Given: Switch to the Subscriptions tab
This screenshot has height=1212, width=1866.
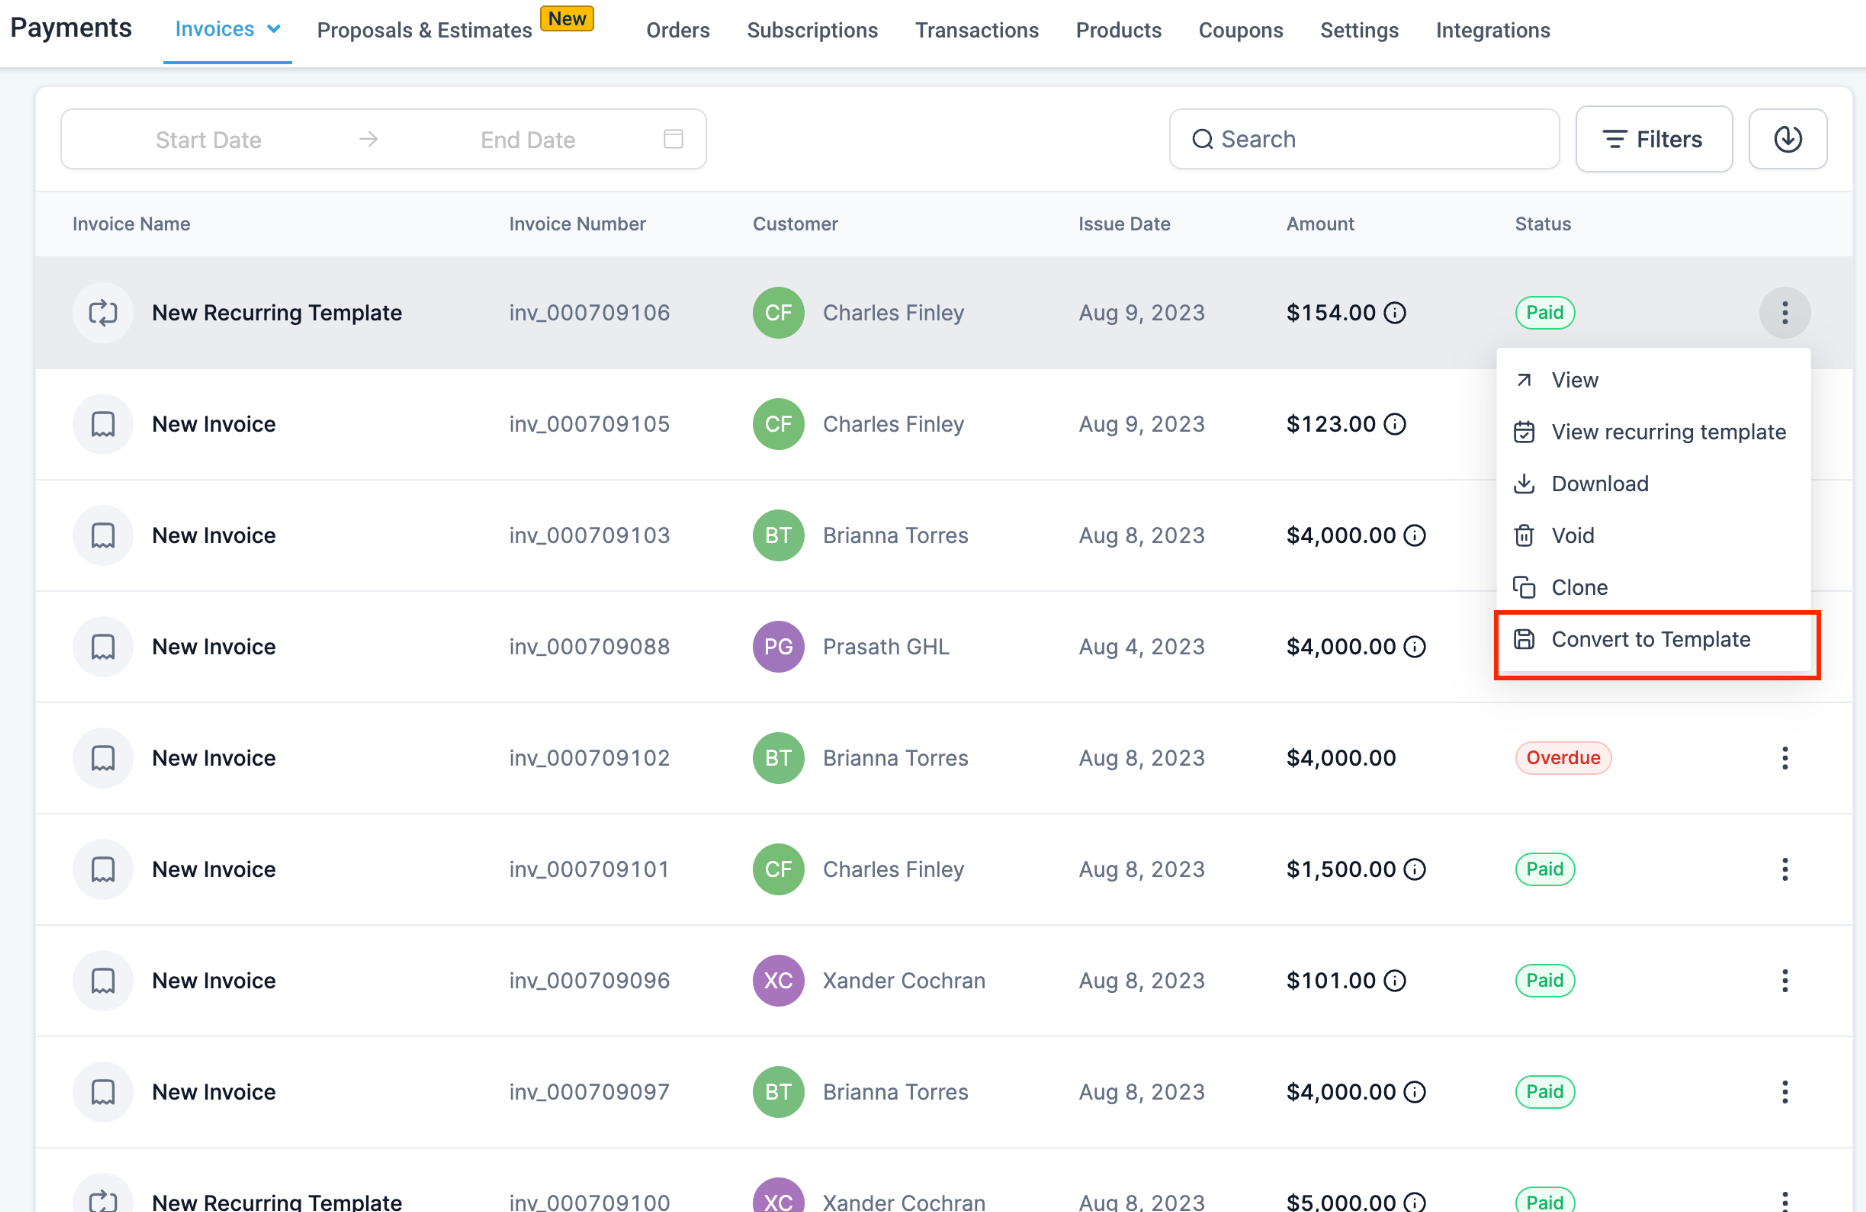Looking at the screenshot, I should [x=812, y=31].
